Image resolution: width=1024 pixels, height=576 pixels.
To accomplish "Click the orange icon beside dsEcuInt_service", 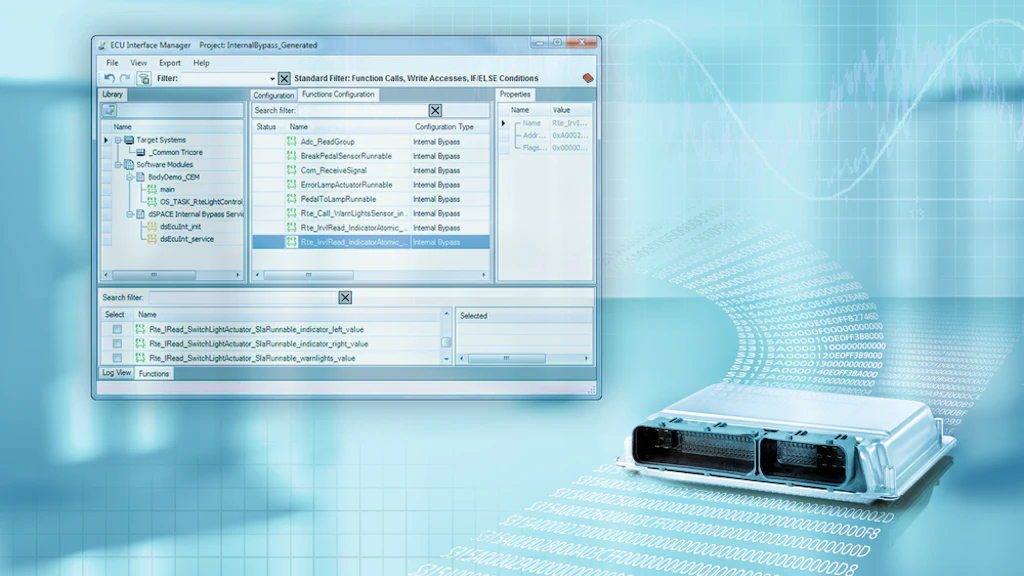I will (x=152, y=239).
